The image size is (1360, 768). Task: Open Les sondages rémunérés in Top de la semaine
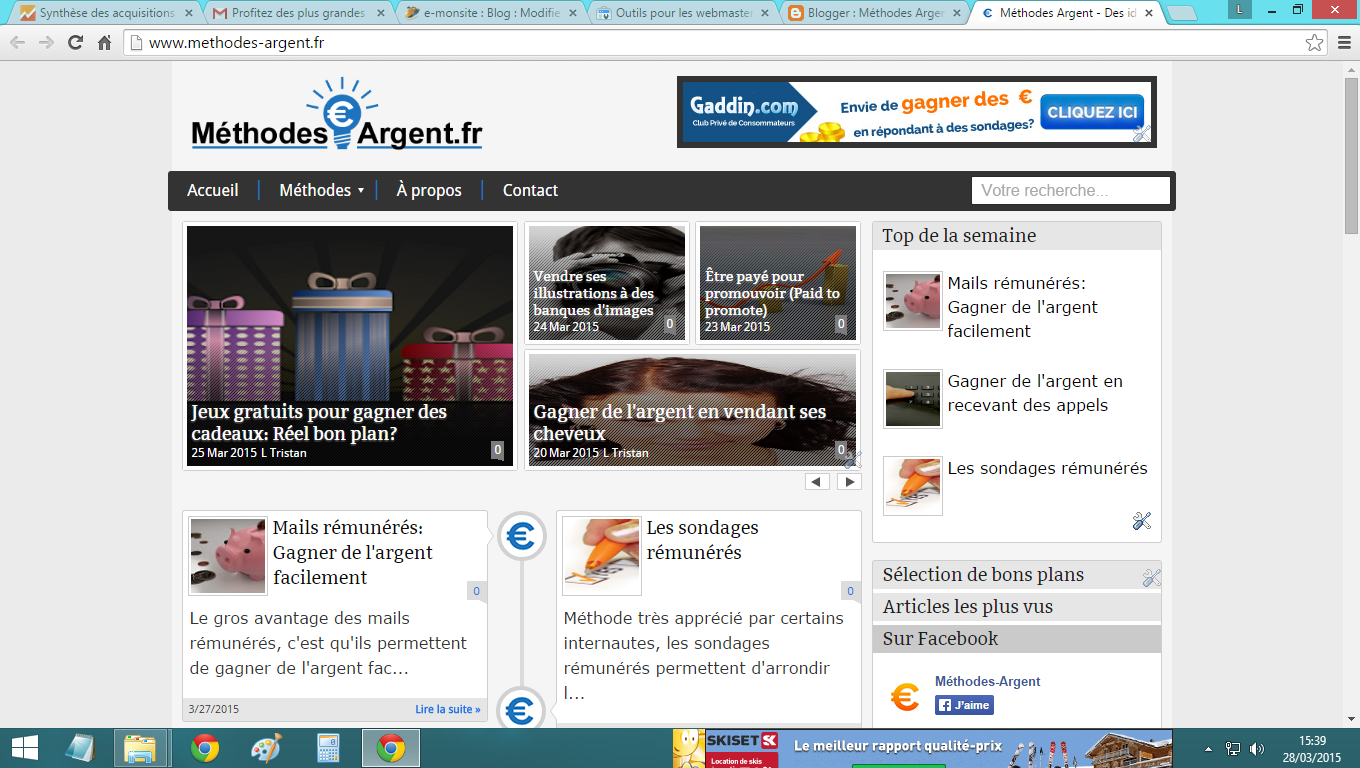click(x=1047, y=468)
